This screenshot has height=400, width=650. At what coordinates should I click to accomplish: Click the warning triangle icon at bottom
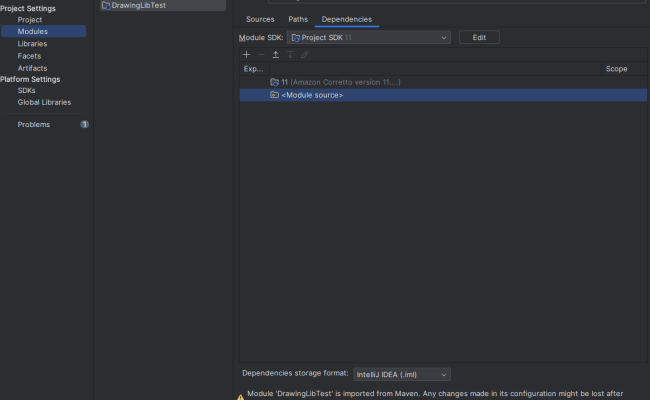pos(240,397)
